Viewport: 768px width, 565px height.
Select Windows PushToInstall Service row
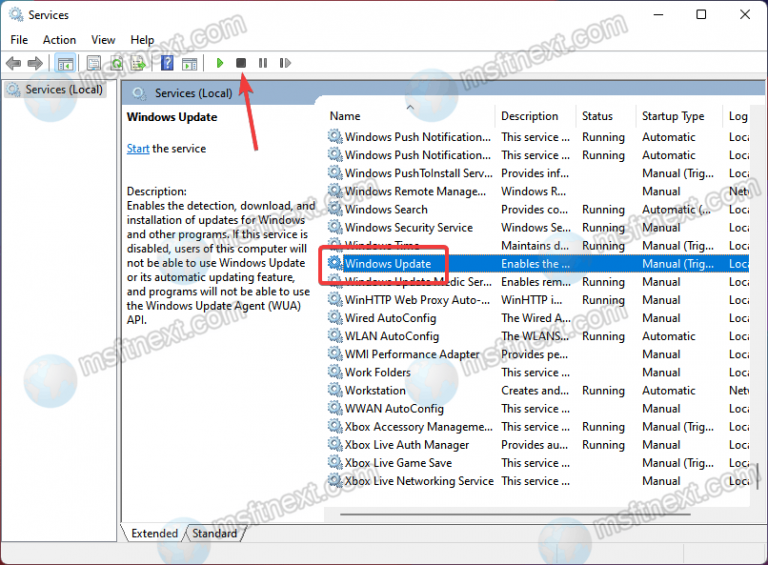click(537, 173)
